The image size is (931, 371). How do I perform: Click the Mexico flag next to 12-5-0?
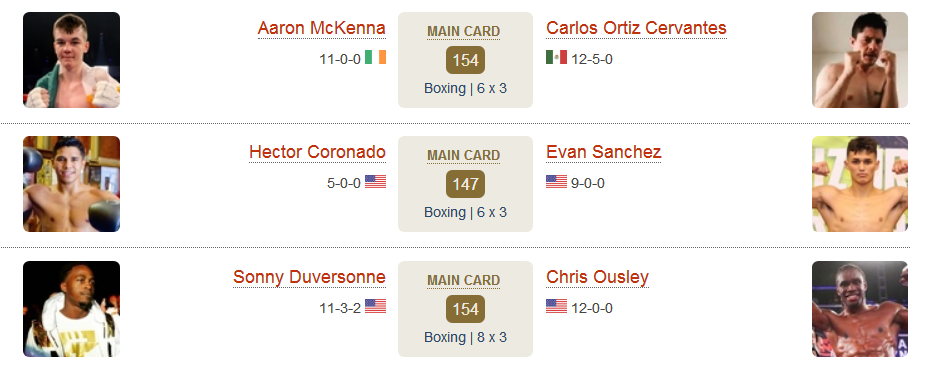point(556,57)
